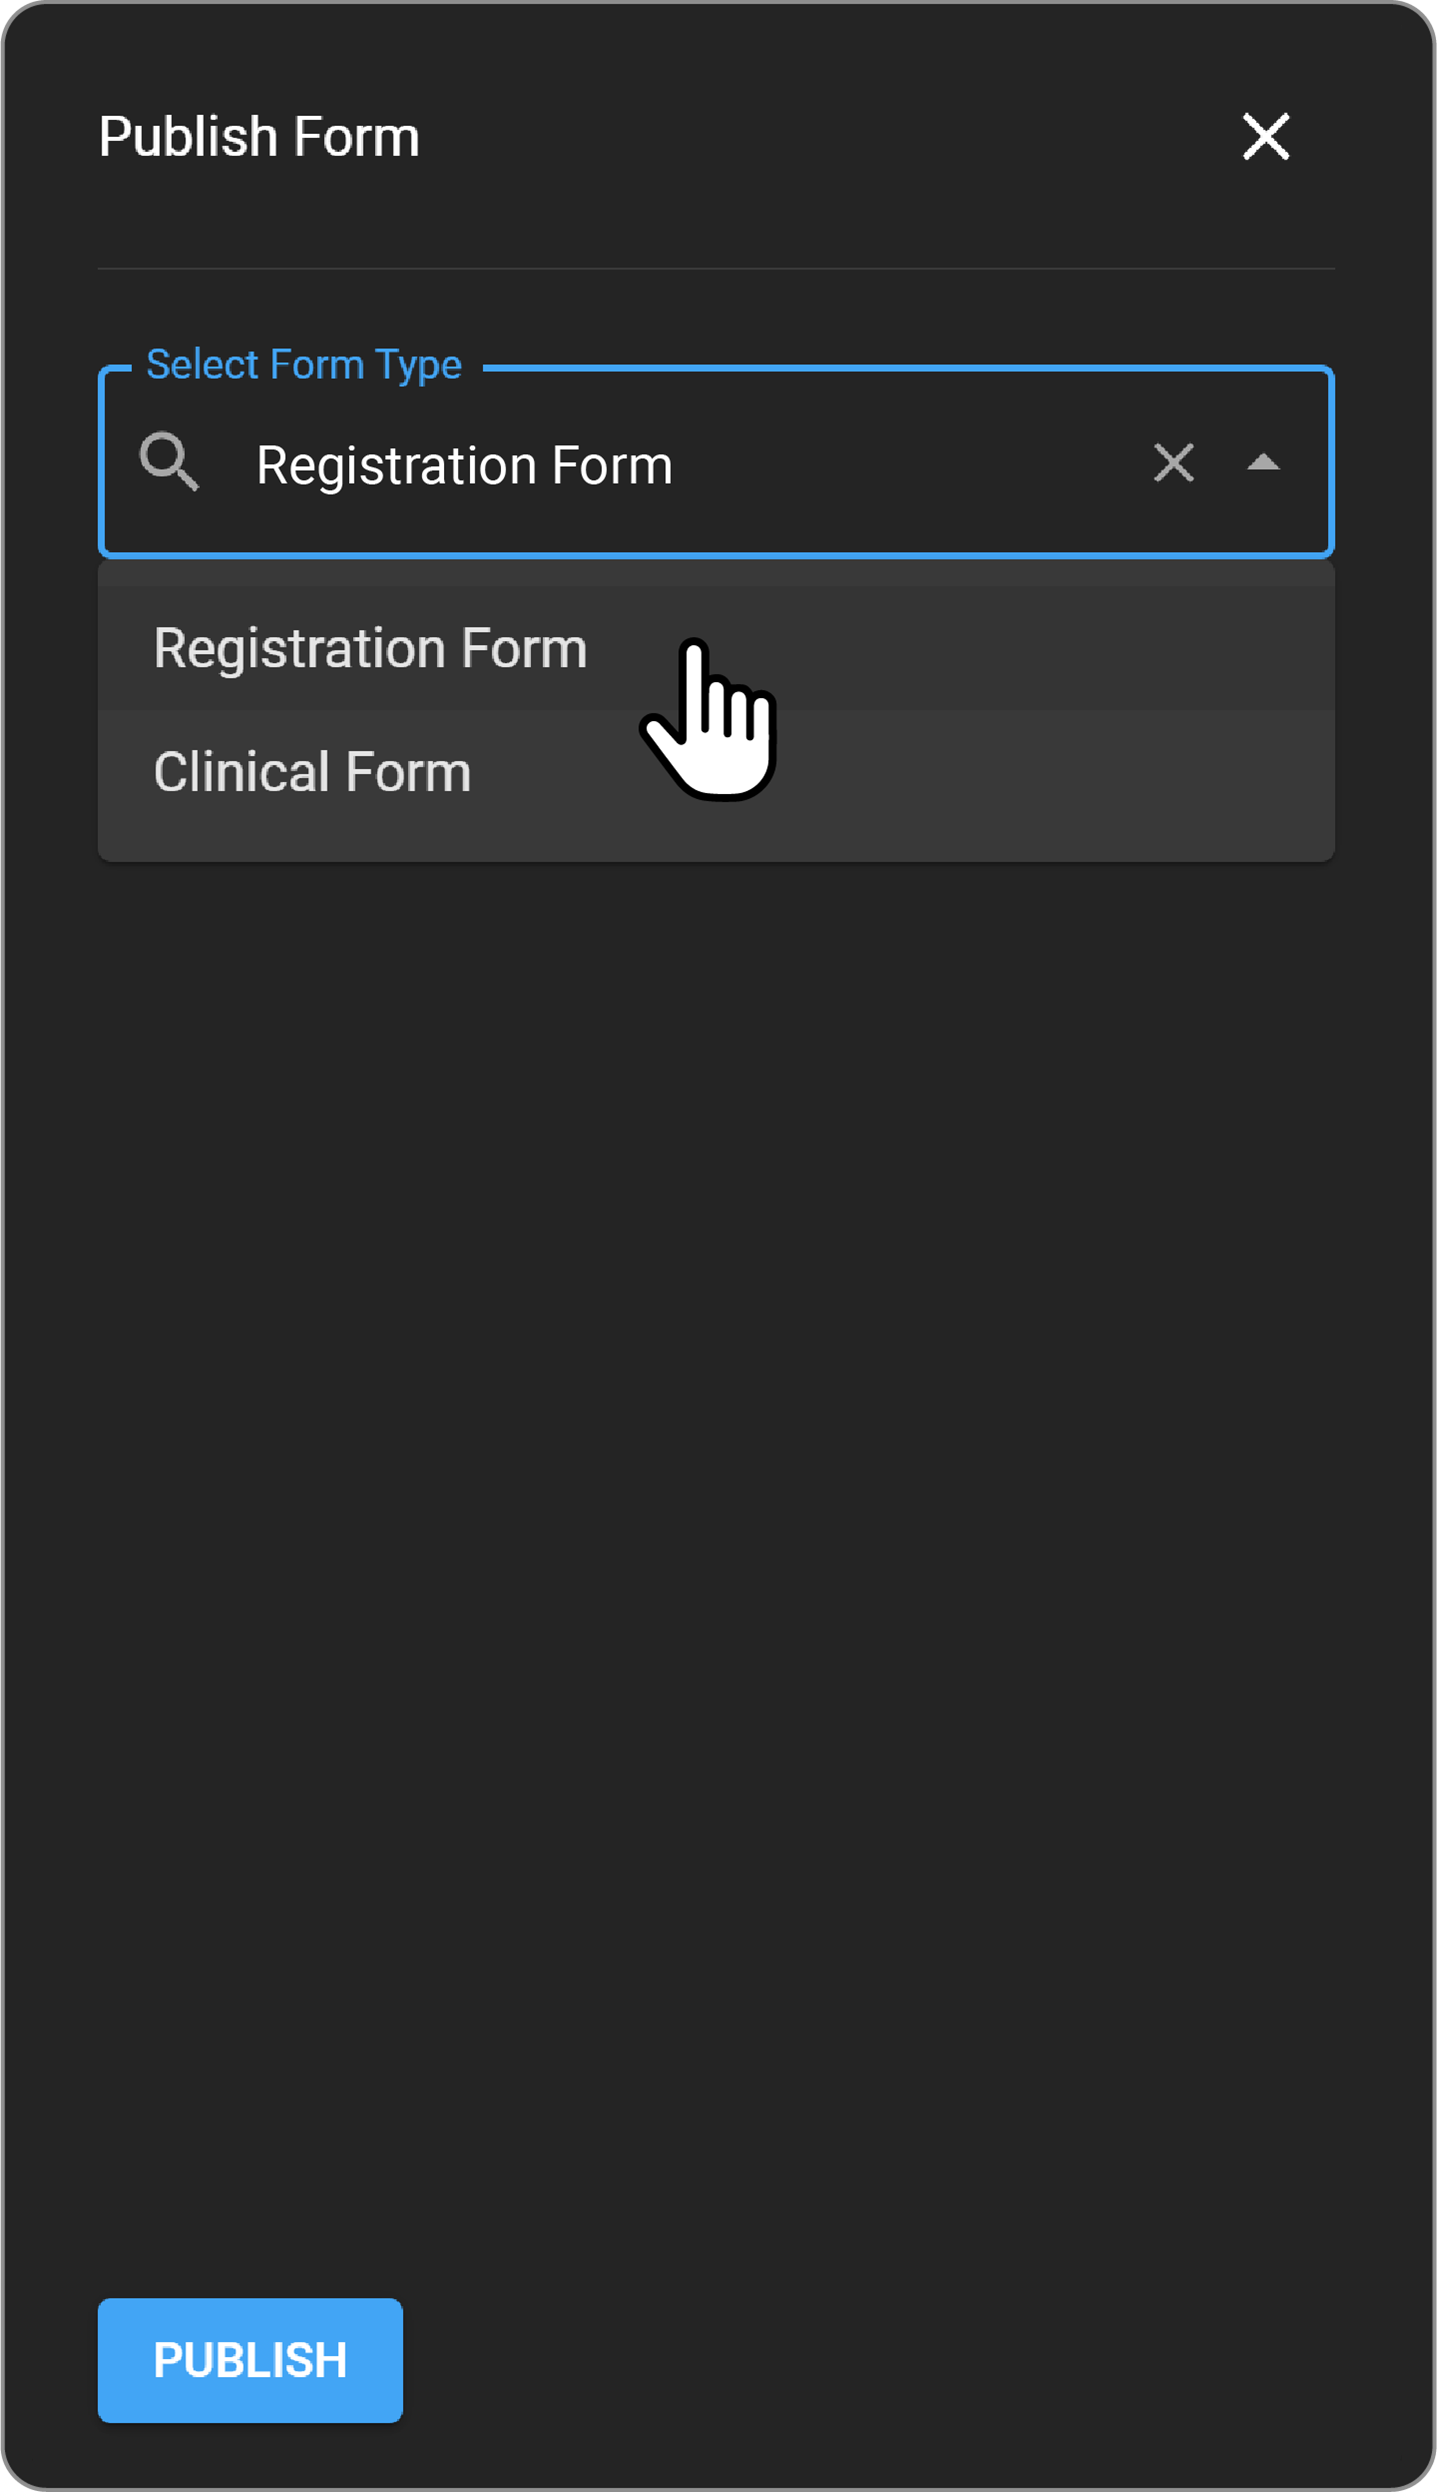Clear the selected Registration Form value

[x=1173, y=463]
